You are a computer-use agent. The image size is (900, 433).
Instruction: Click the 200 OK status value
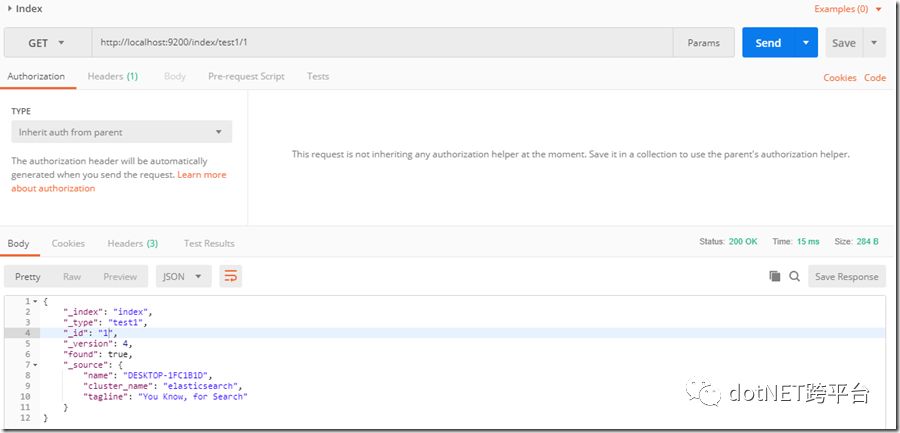coord(743,242)
